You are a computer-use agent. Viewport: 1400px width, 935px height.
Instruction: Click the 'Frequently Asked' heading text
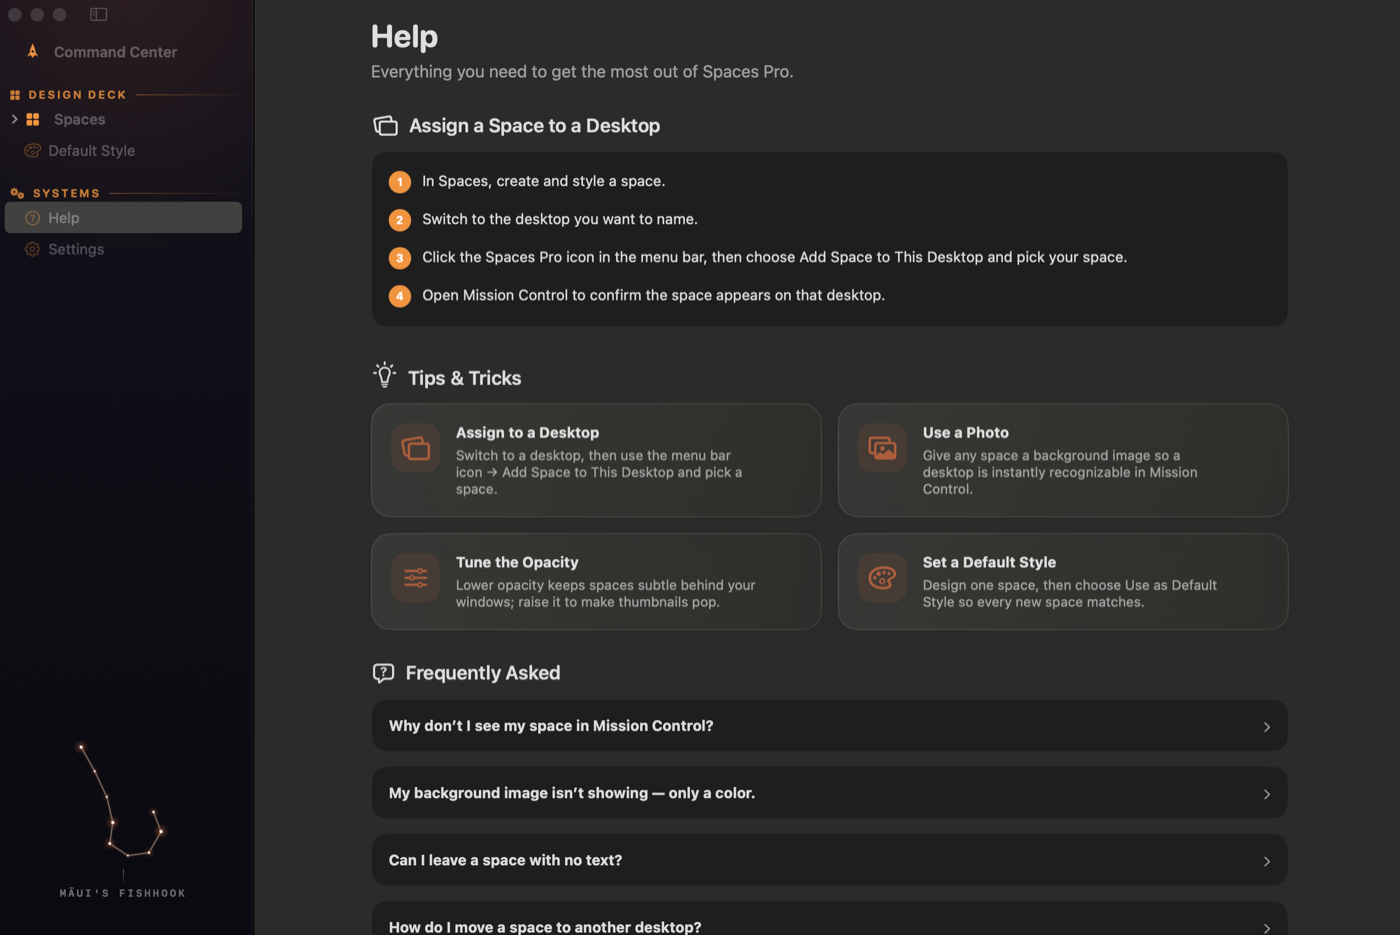tap(483, 673)
